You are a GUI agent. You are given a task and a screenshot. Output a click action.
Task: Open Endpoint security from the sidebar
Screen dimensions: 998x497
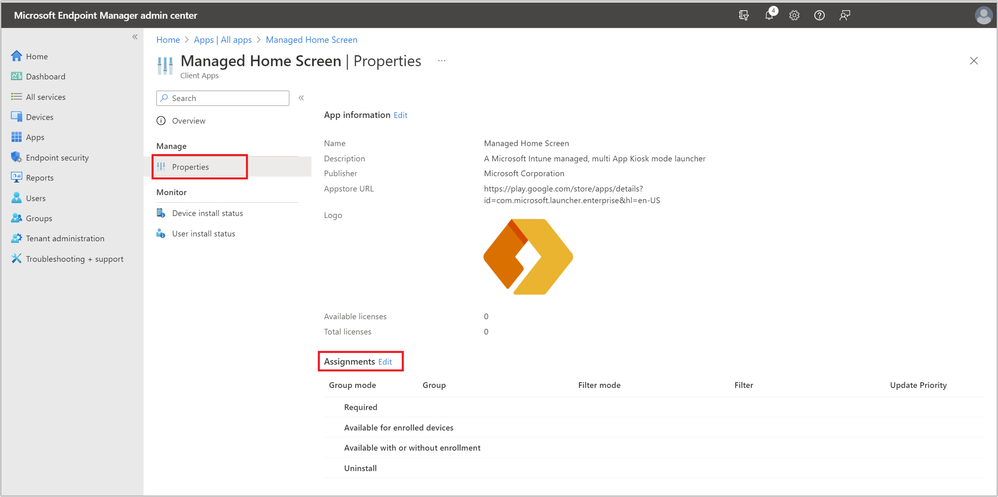pyautogui.click(x=57, y=158)
